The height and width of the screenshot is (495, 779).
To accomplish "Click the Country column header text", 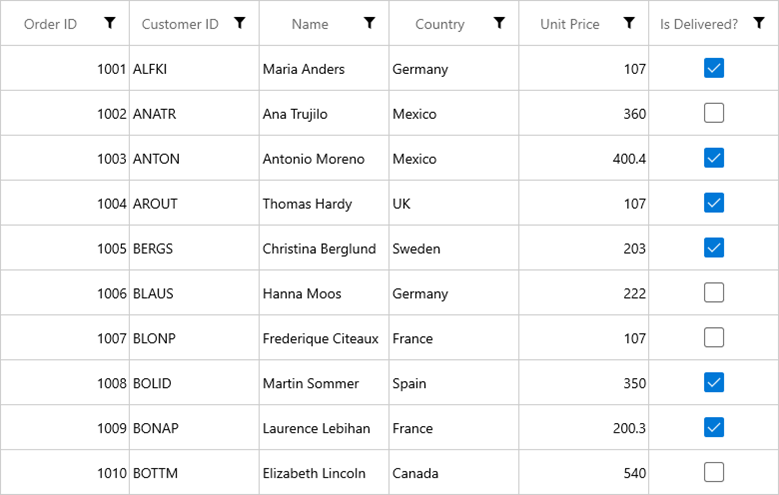I will 440,24.
